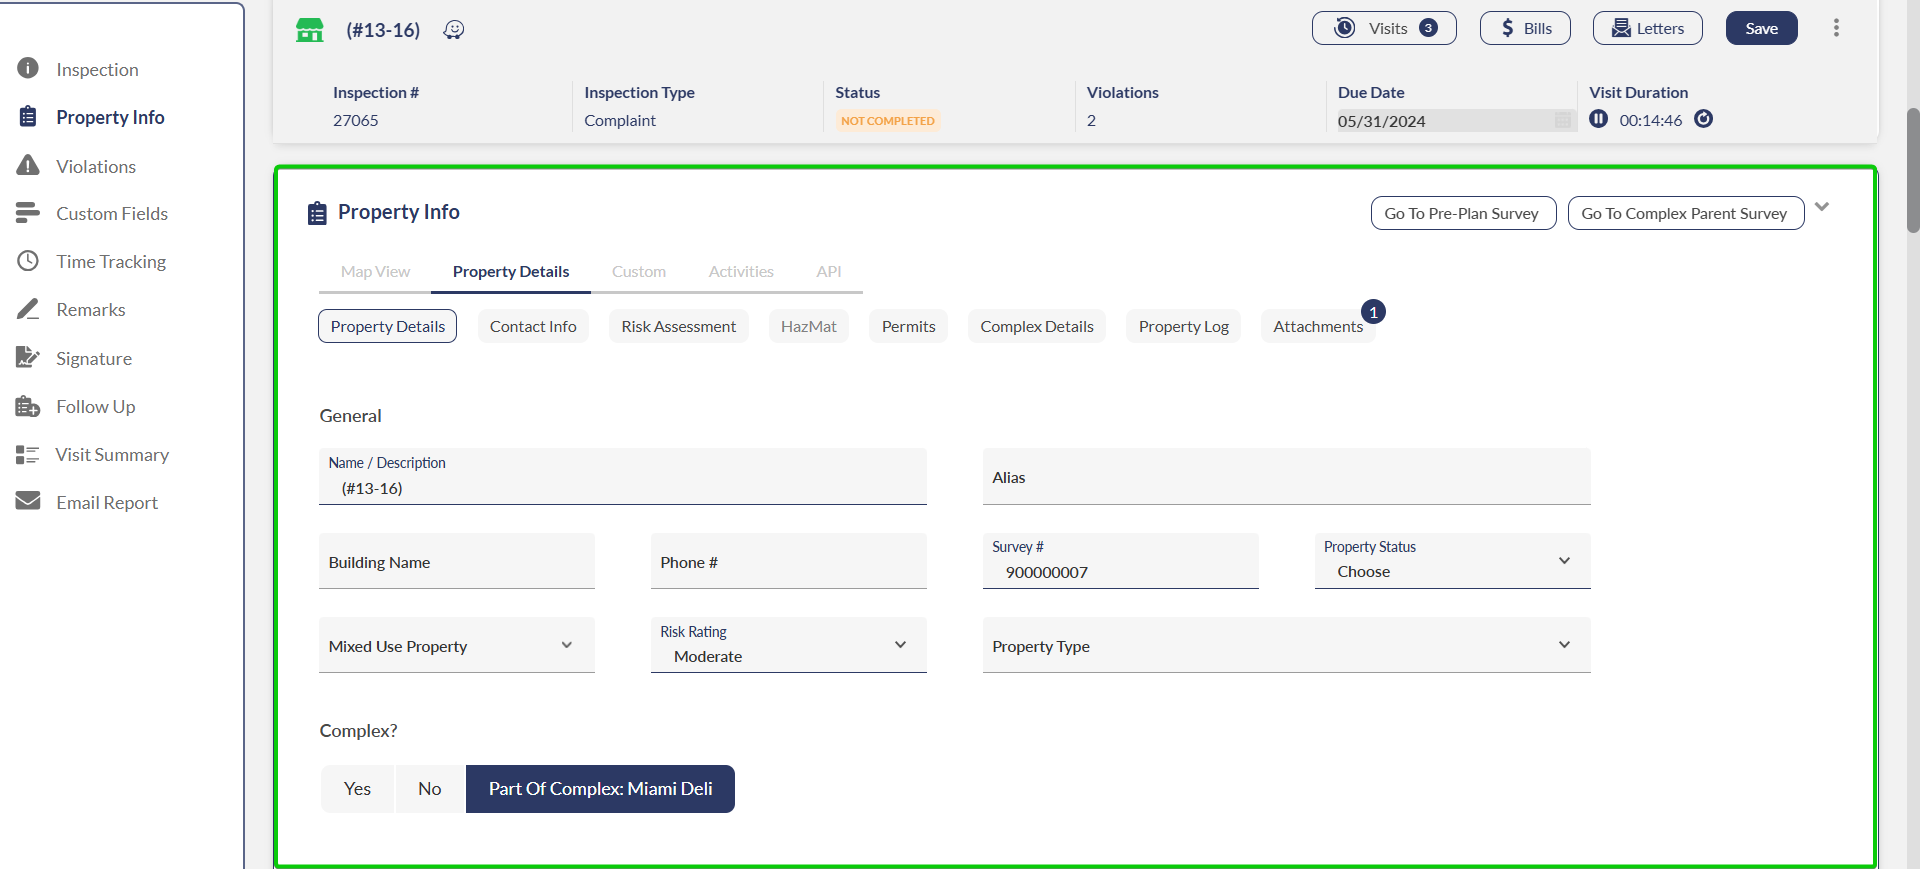Pause the visit duration timer

[x=1598, y=120]
